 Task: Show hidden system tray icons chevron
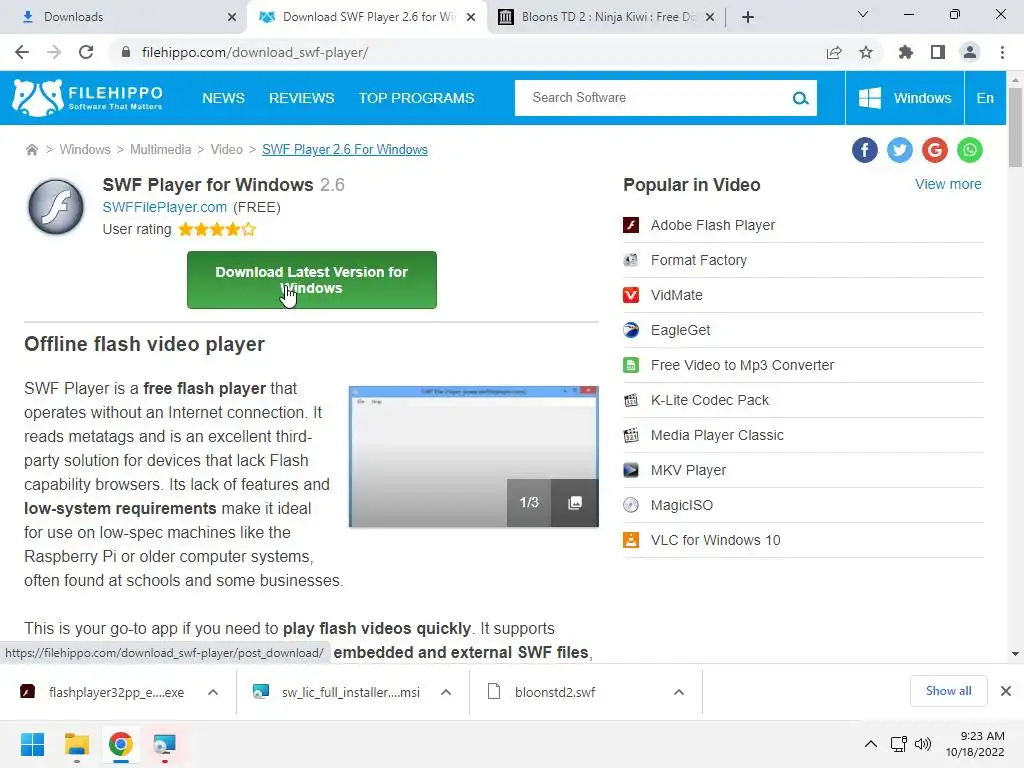tap(871, 744)
